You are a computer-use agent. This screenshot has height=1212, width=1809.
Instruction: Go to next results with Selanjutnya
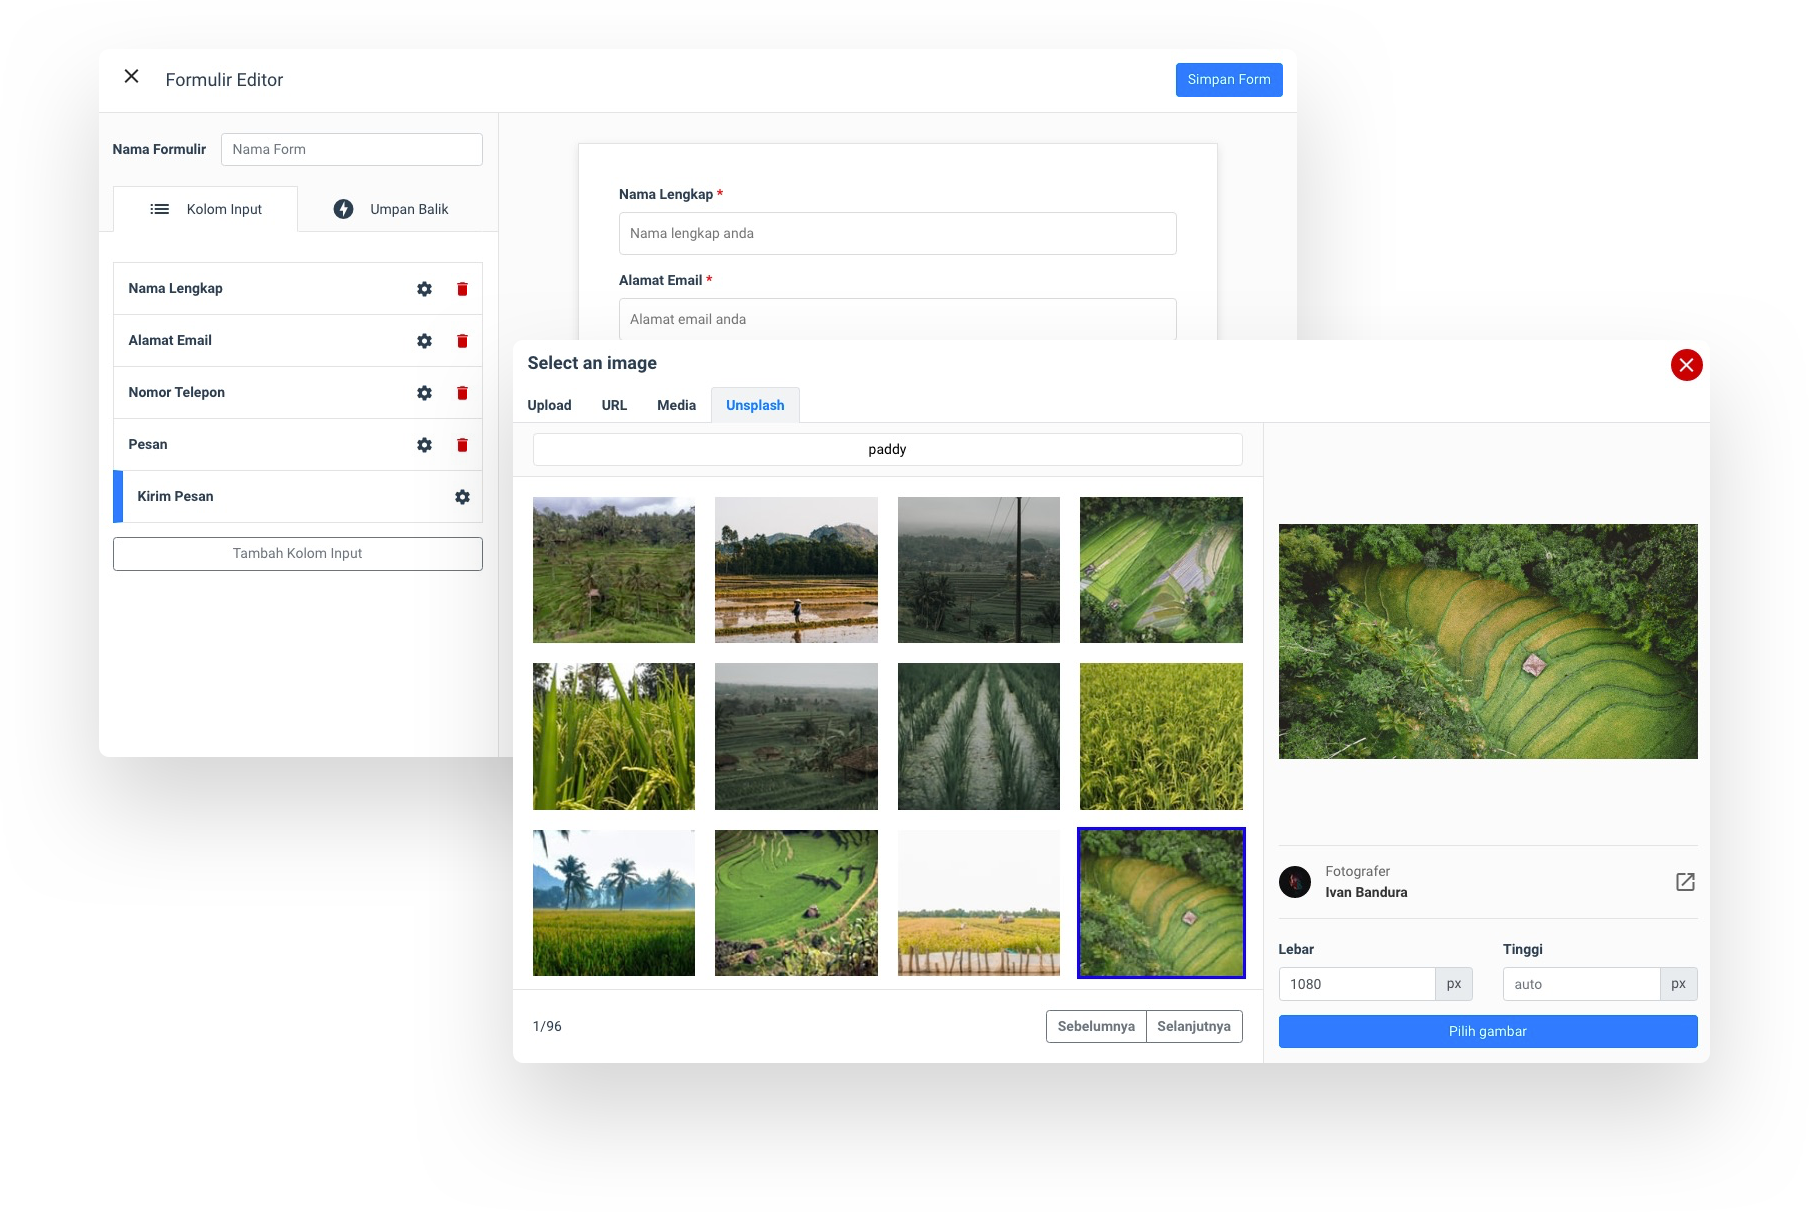(1194, 1026)
